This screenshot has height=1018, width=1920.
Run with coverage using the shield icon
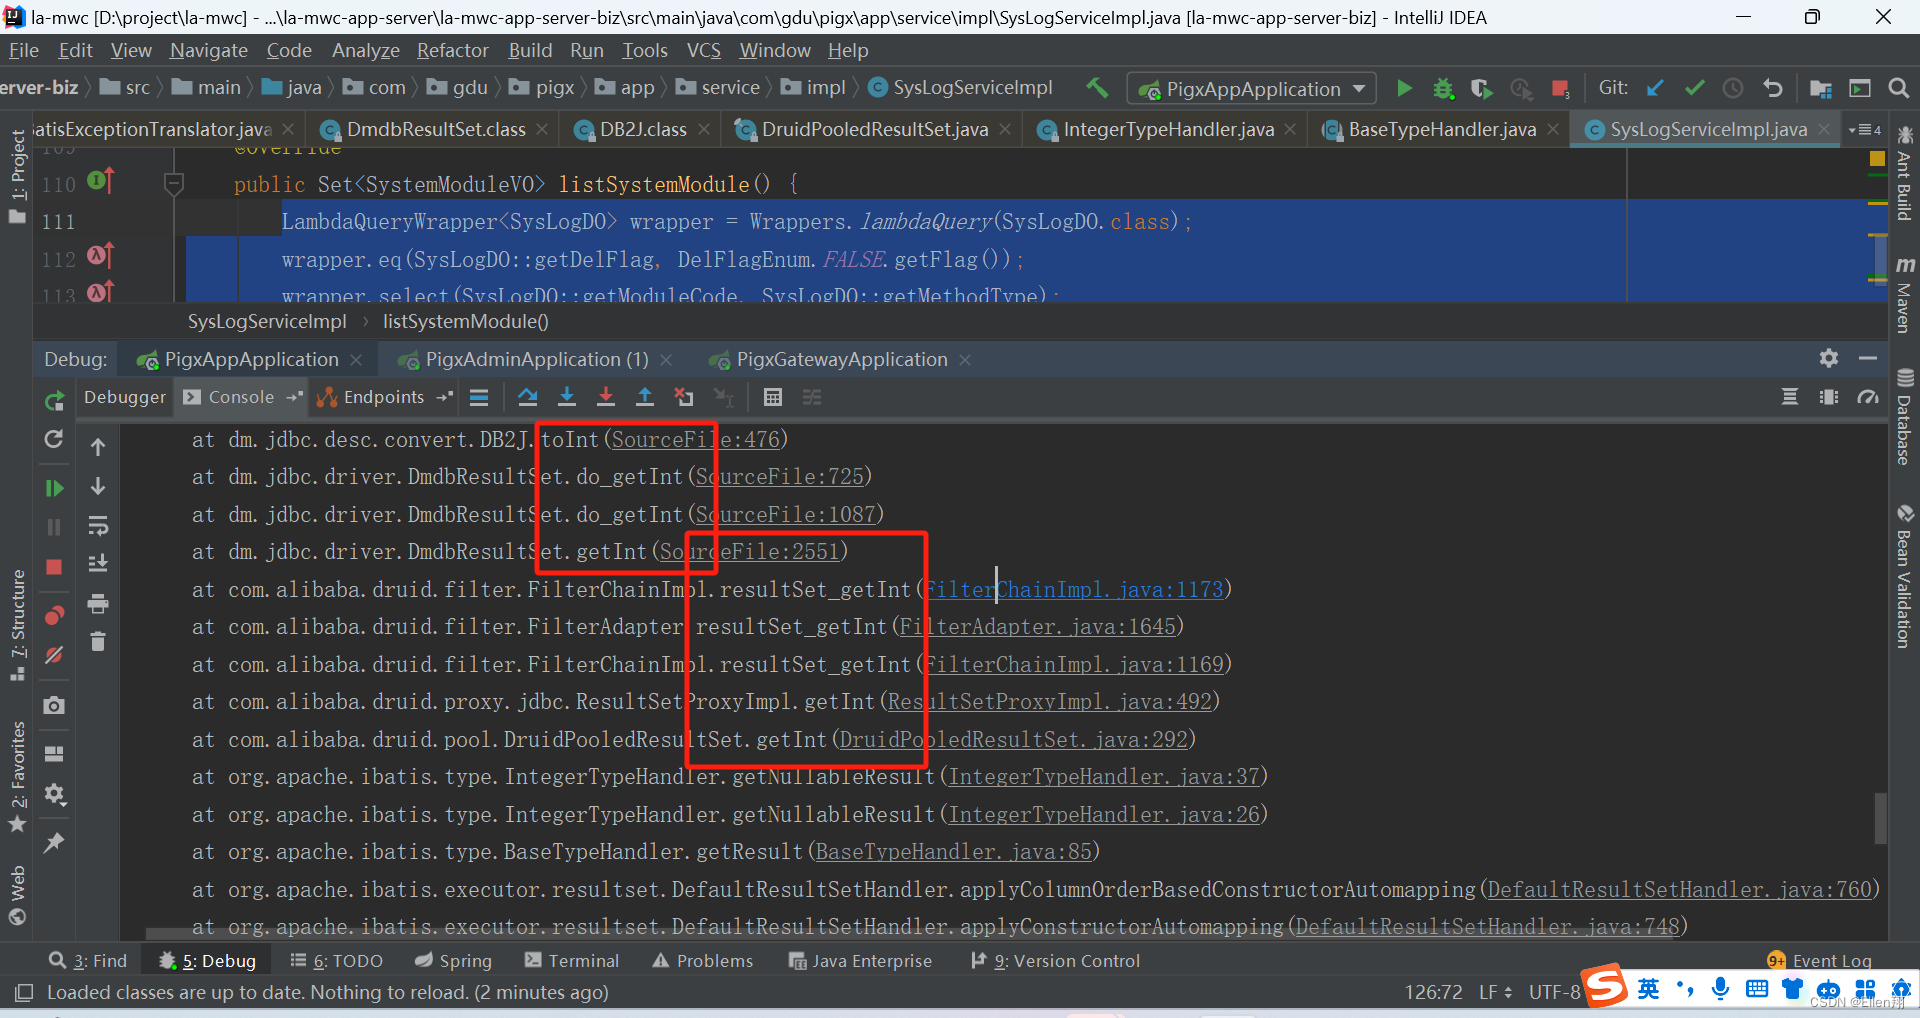coord(1481,88)
